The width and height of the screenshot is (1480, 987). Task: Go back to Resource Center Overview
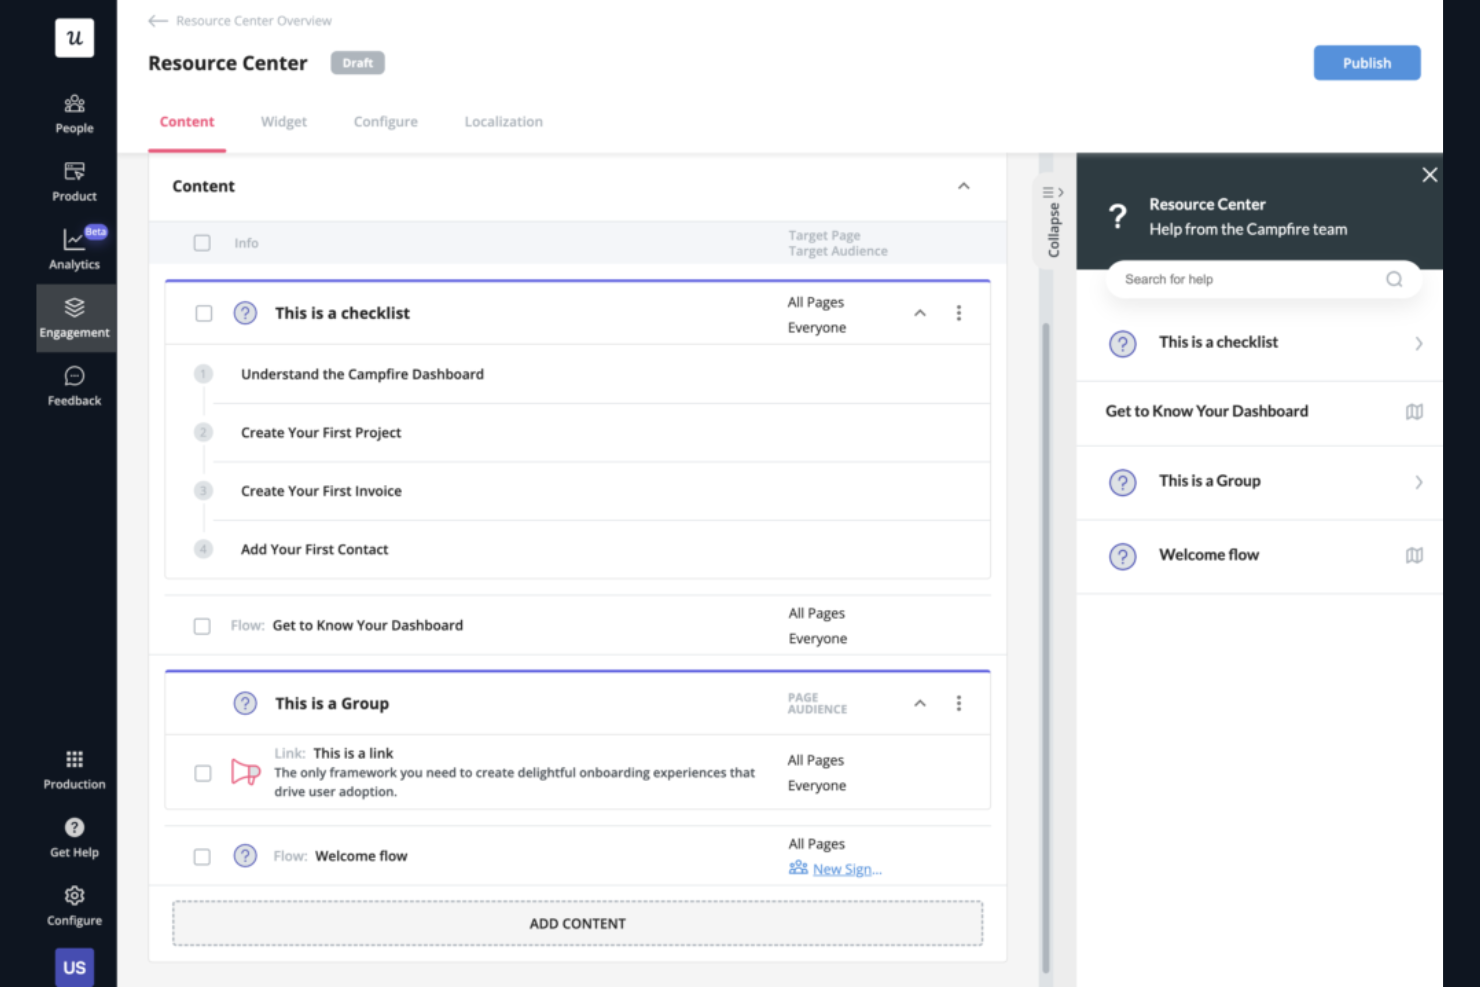coord(240,21)
